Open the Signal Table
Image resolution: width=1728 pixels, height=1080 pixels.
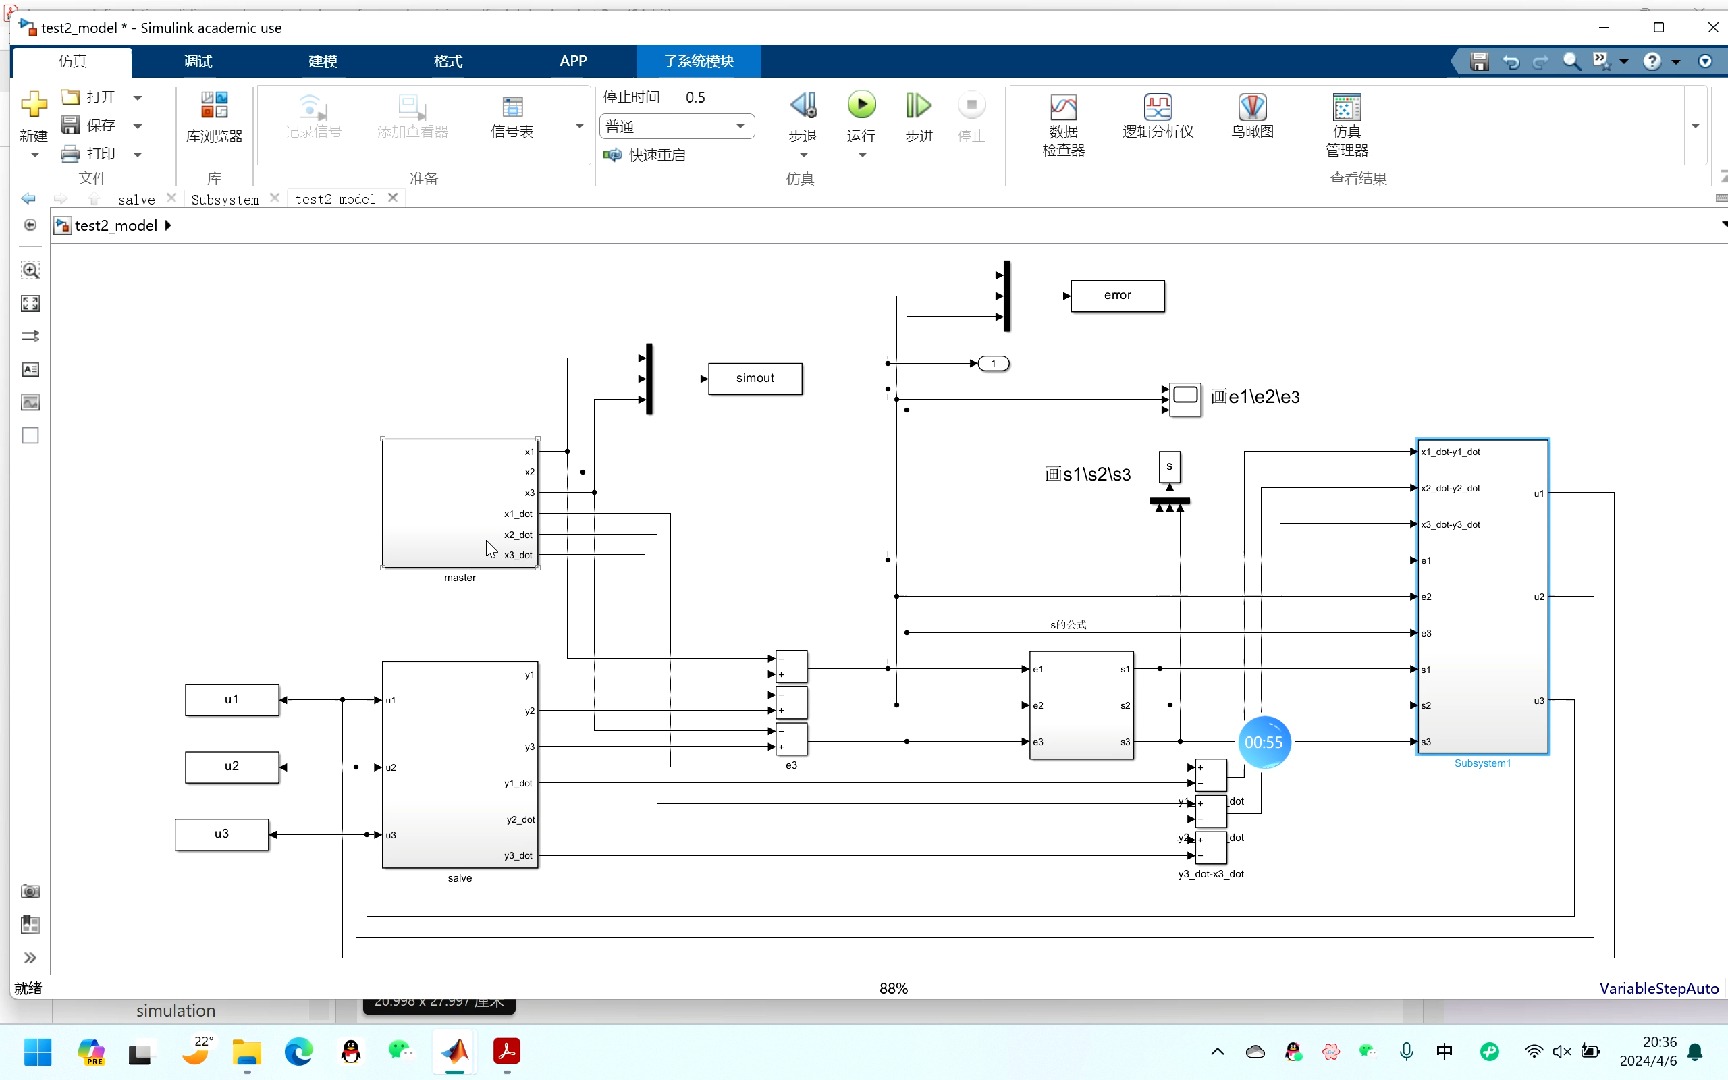[512, 116]
